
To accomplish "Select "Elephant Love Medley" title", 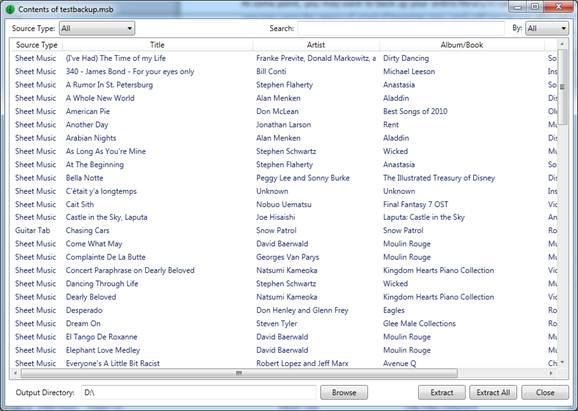I will tap(103, 350).
